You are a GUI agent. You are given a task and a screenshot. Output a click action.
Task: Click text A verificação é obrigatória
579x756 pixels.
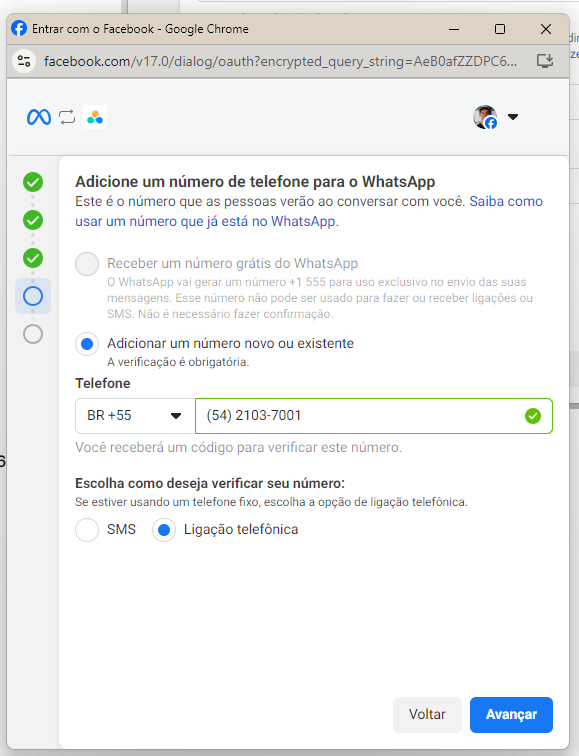(178, 362)
